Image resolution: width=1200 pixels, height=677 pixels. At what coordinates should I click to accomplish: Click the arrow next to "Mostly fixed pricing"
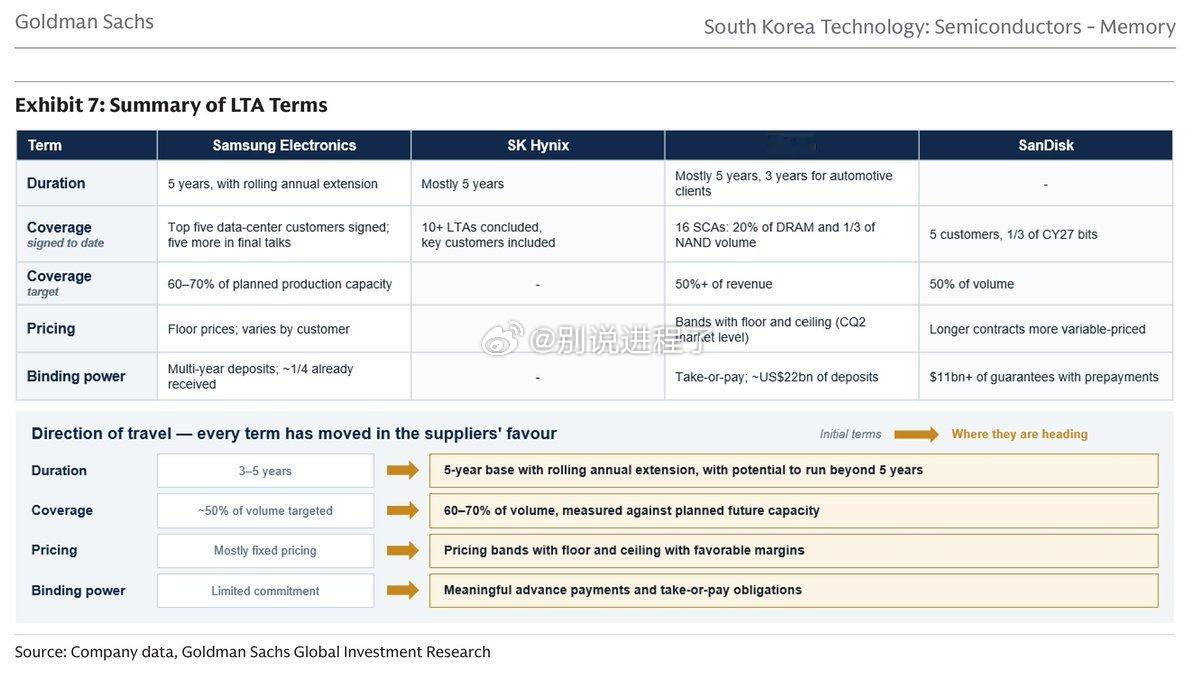pos(402,550)
